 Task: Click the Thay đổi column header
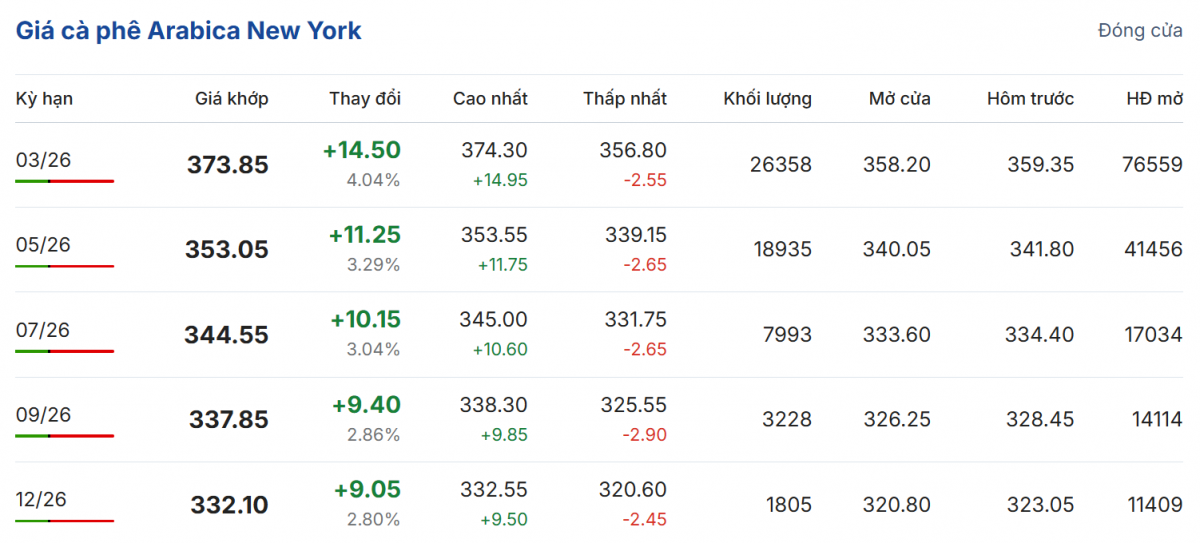pyautogui.click(x=364, y=99)
